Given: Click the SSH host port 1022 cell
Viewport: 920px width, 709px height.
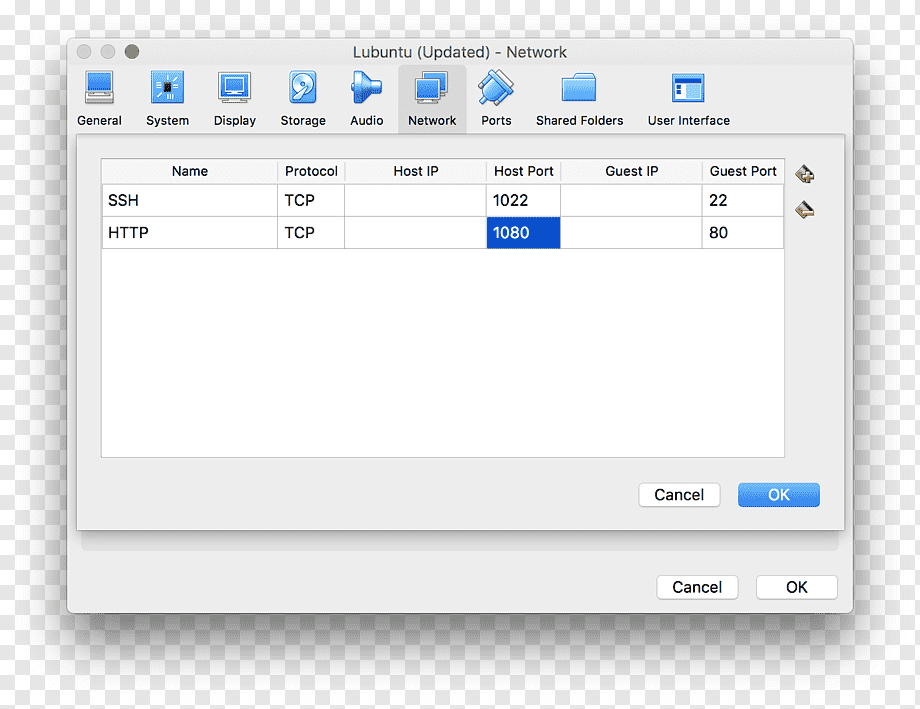Looking at the screenshot, I should click(x=523, y=201).
